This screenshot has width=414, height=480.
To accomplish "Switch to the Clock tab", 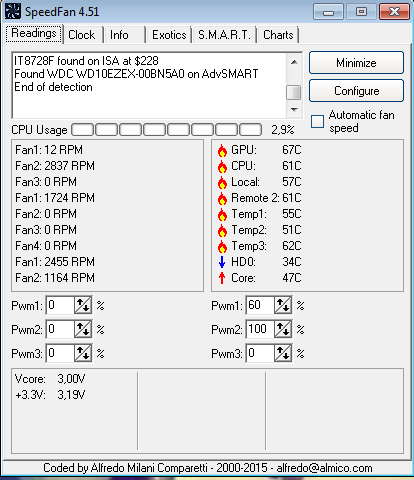I will click(x=82, y=35).
